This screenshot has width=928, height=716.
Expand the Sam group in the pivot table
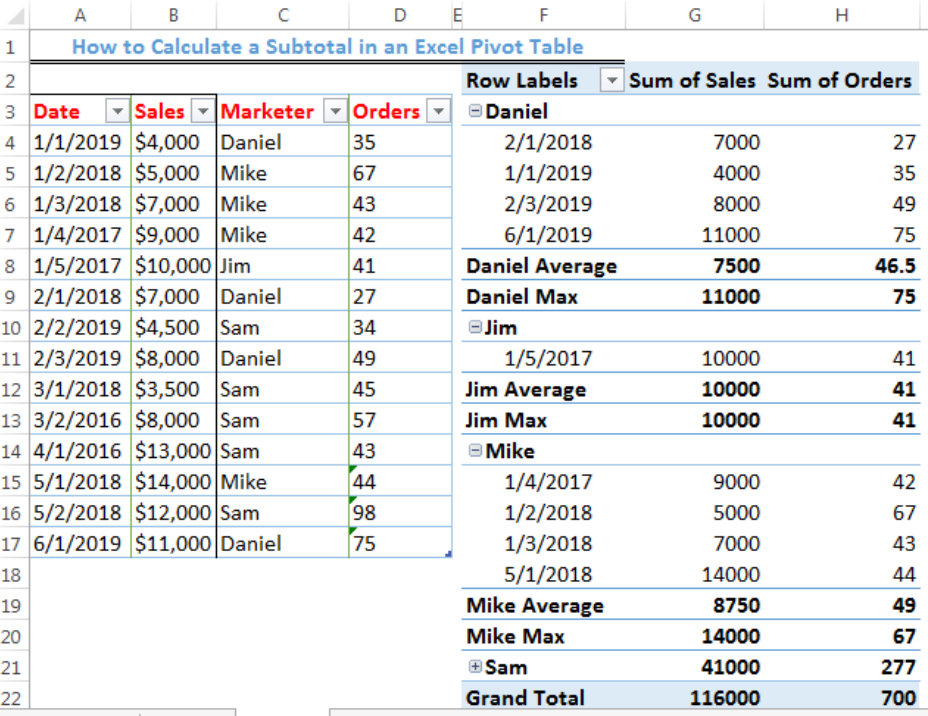click(x=474, y=666)
